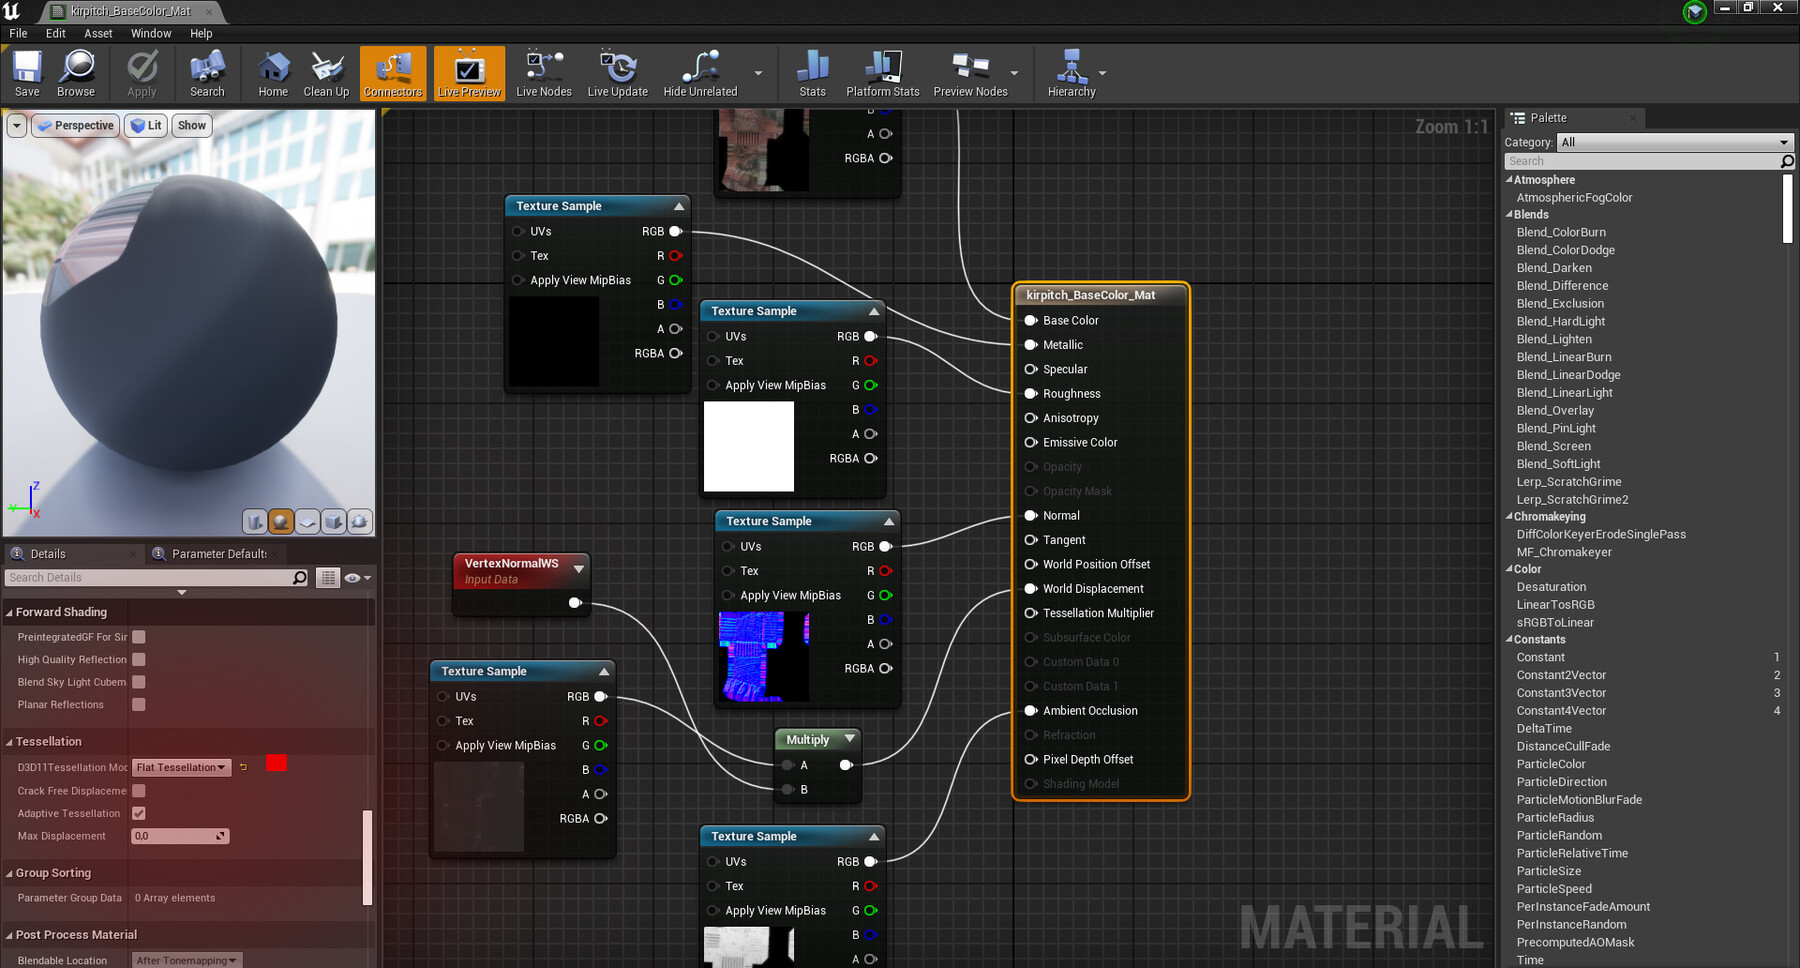1800x968 pixels.
Task: Switch to the Parameter Defaults tab
Action: [218, 554]
